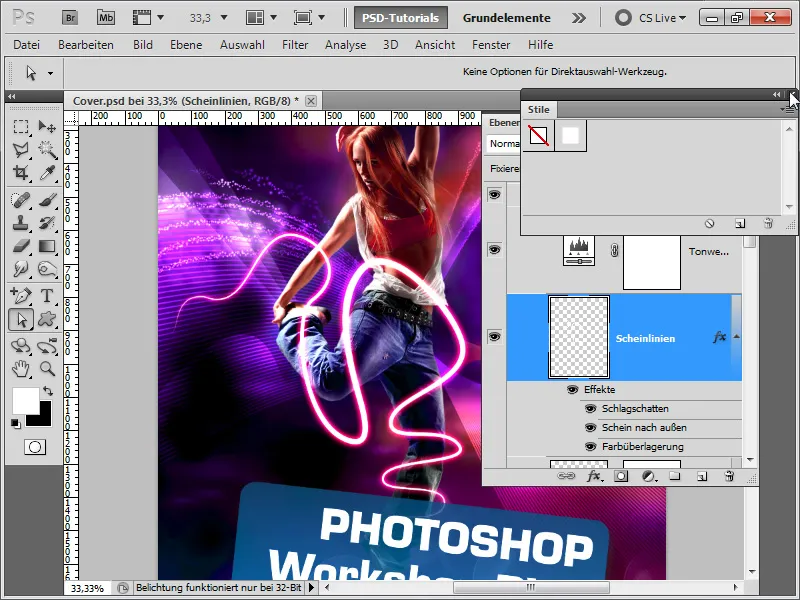Image resolution: width=800 pixels, height=600 pixels.
Task: Create a new layer from Layers panel footer
Action: (702, 477)
